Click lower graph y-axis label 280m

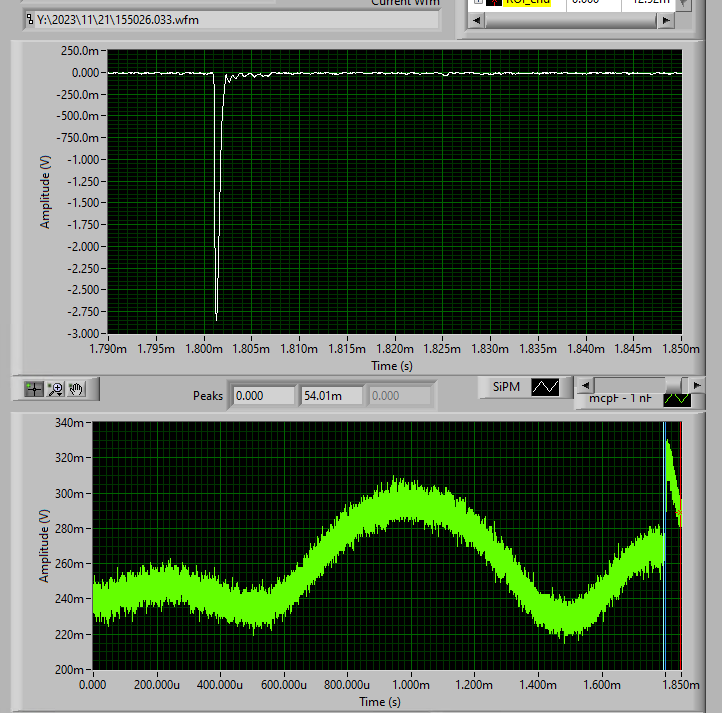70,528
